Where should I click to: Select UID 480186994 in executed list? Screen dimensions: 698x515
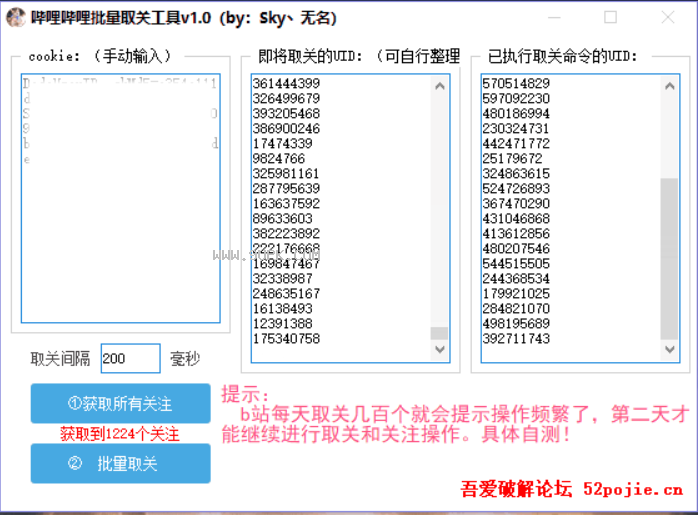pyautogui.click(x=516, y=114)
